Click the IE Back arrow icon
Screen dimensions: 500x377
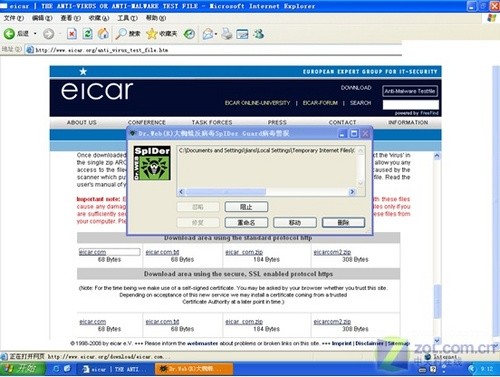(9, 34)
